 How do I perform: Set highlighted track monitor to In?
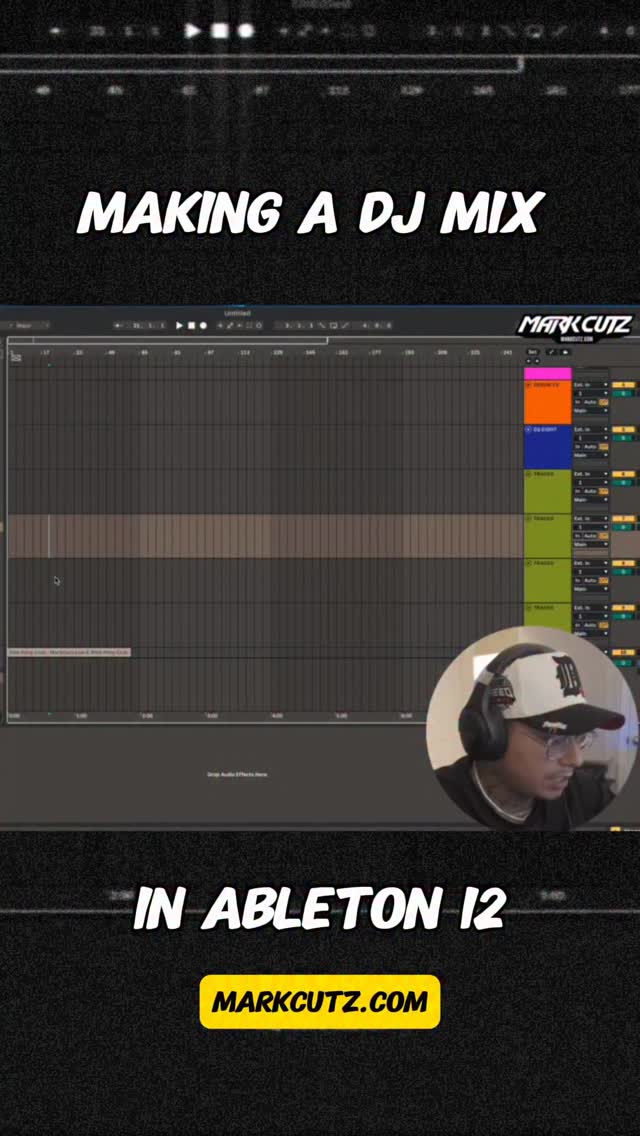[x=578, y=535]
